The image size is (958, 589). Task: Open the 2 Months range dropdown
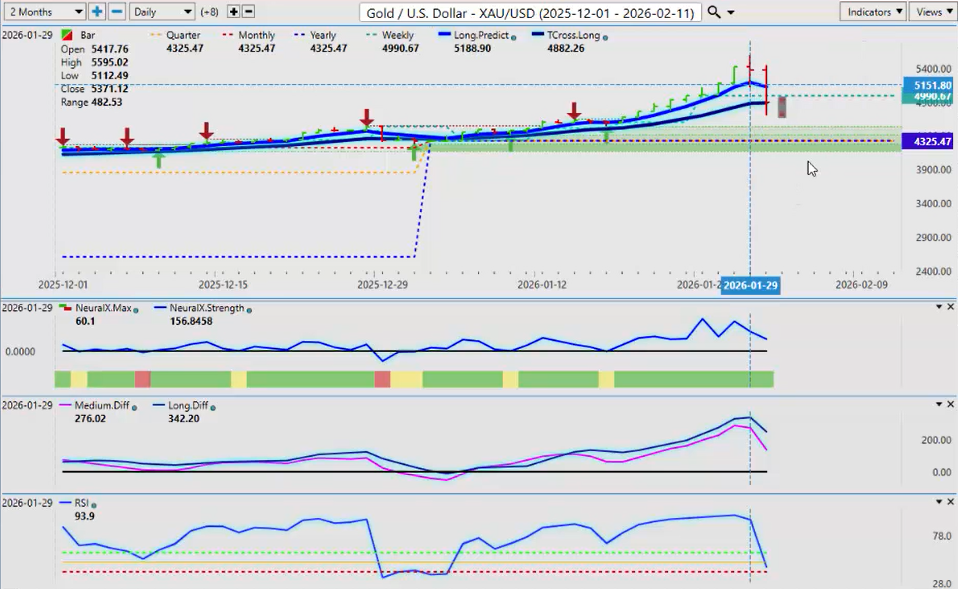[44, 12]
